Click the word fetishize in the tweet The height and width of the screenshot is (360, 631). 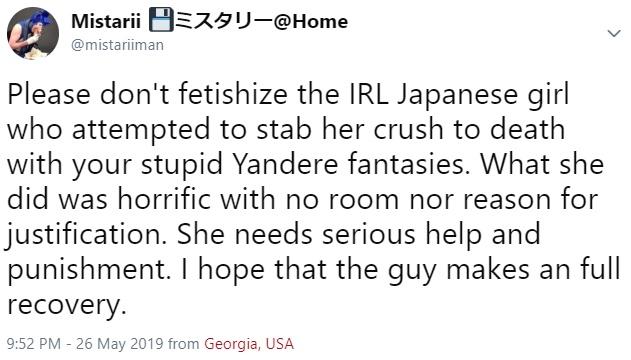point(233,94)
